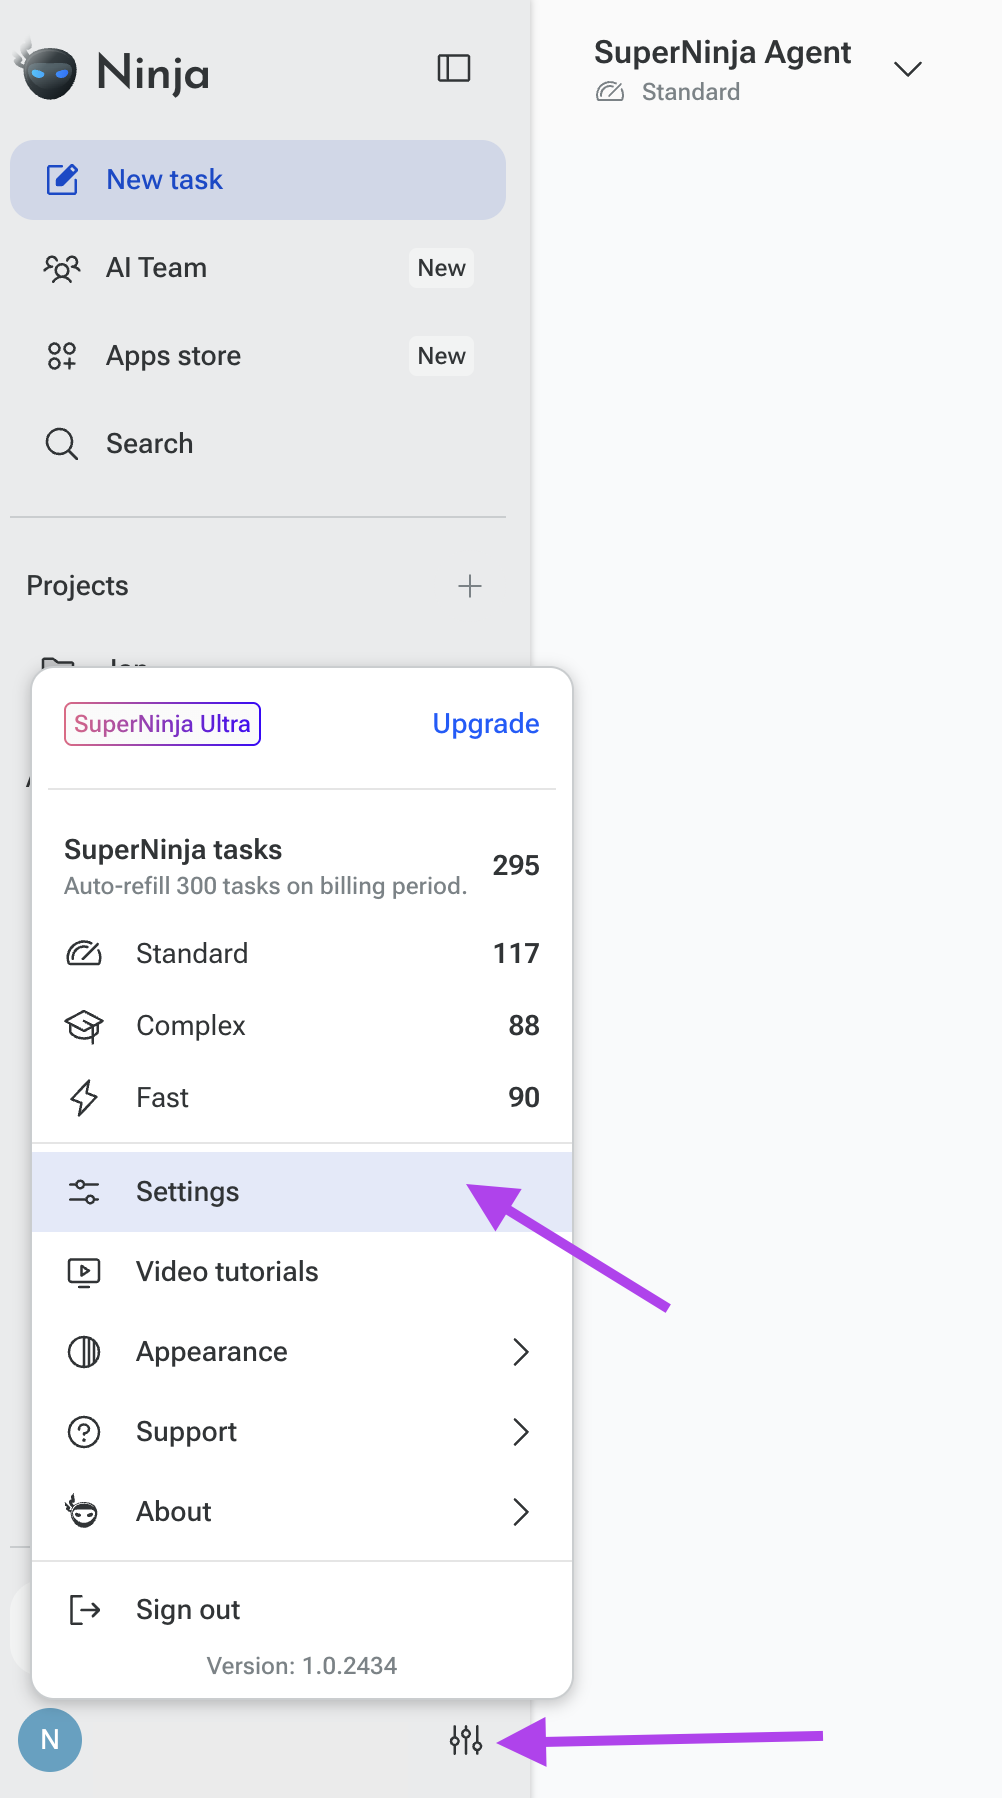Viewport: 1002px width, 1798px height.
Task: Click the Complex graduation cap icon
Action: pos(84,1026)
